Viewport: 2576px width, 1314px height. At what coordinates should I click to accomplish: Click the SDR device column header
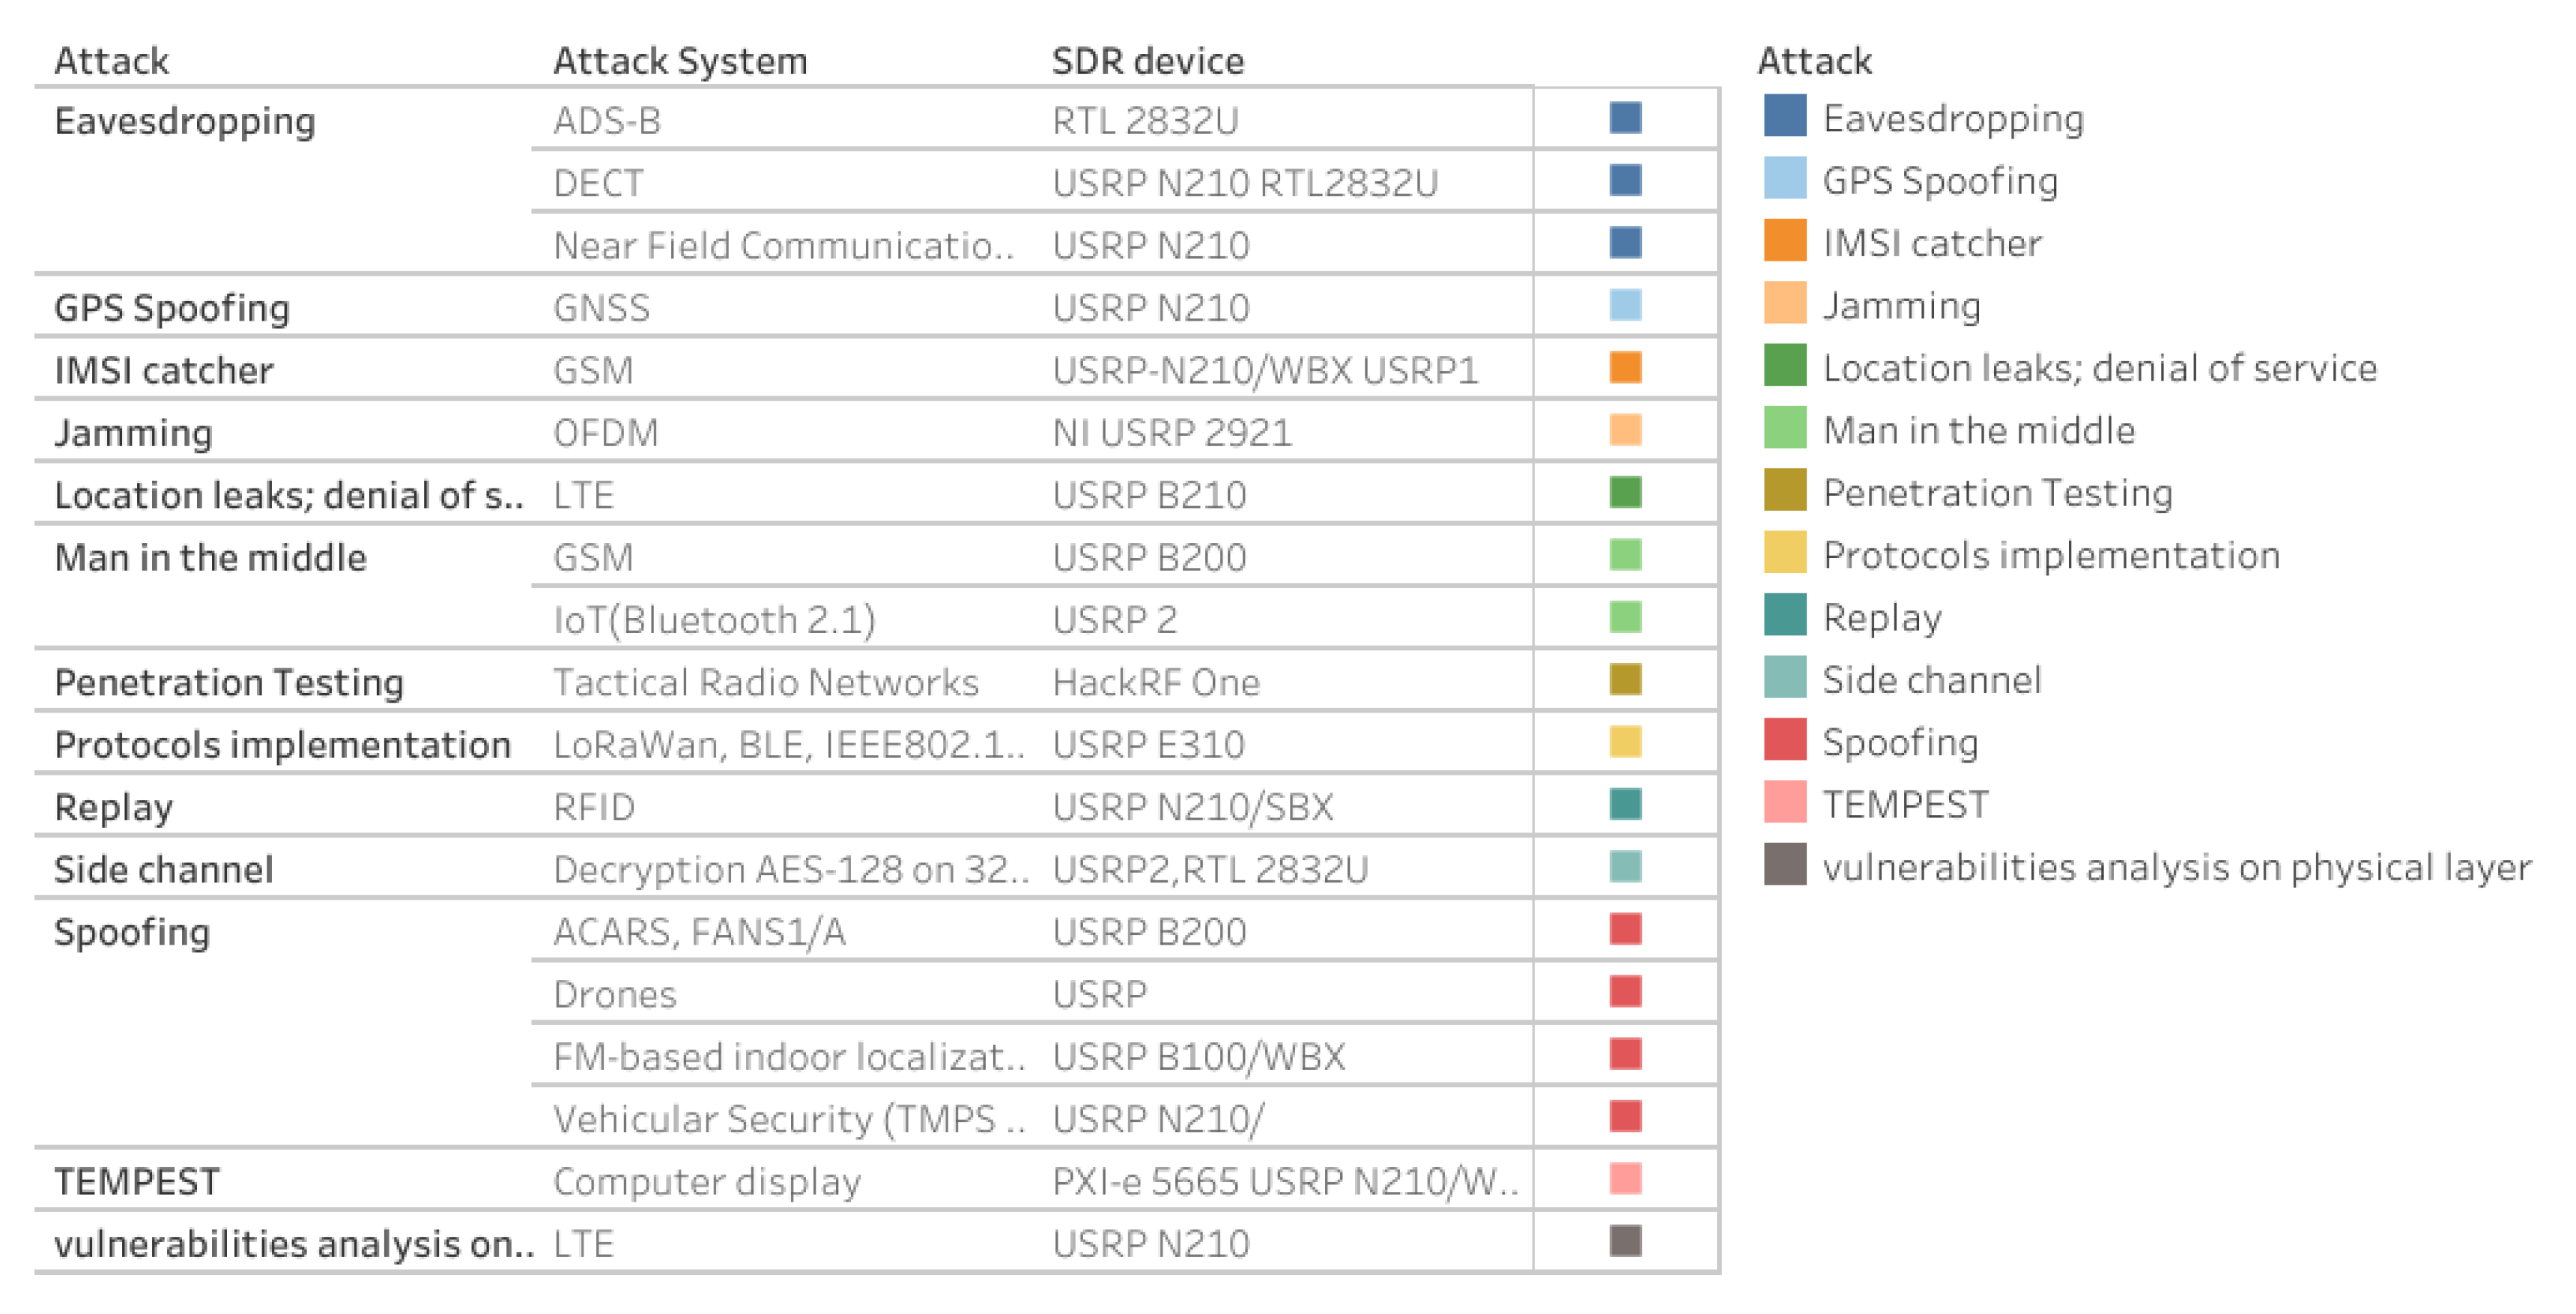click(x=1147, y=61)
